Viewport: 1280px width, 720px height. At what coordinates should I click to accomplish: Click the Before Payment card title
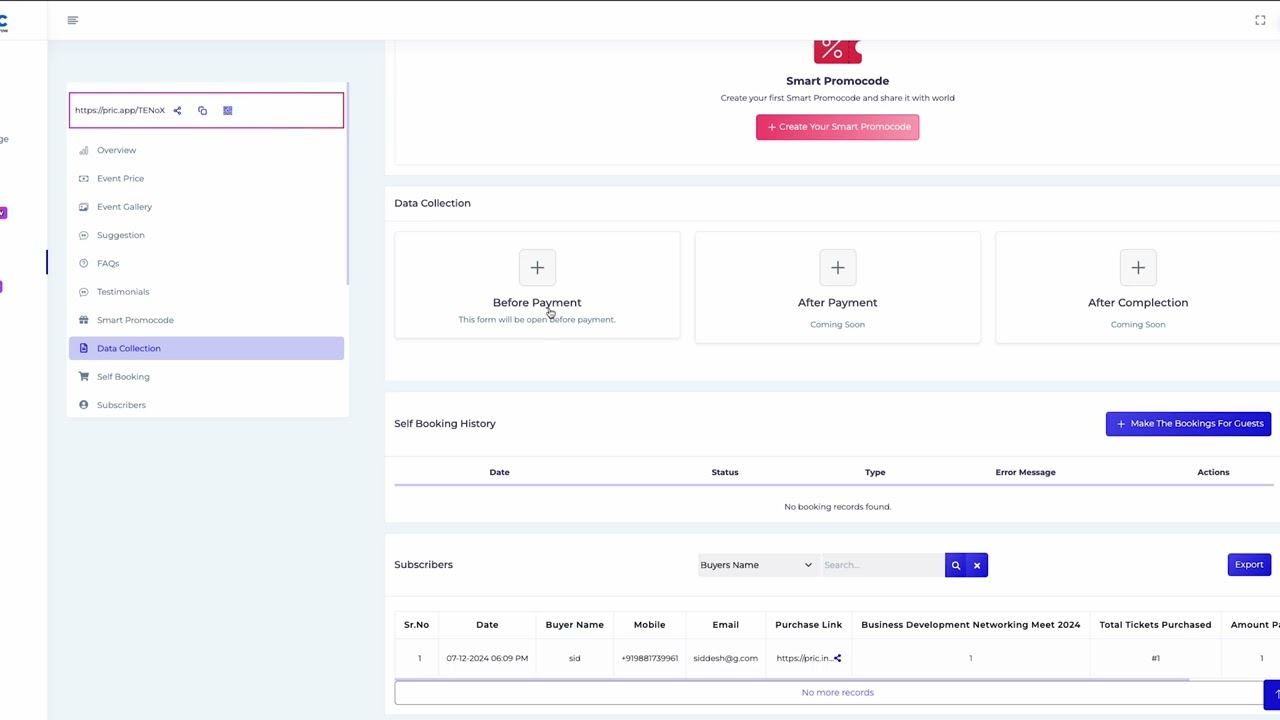[537, 303]
